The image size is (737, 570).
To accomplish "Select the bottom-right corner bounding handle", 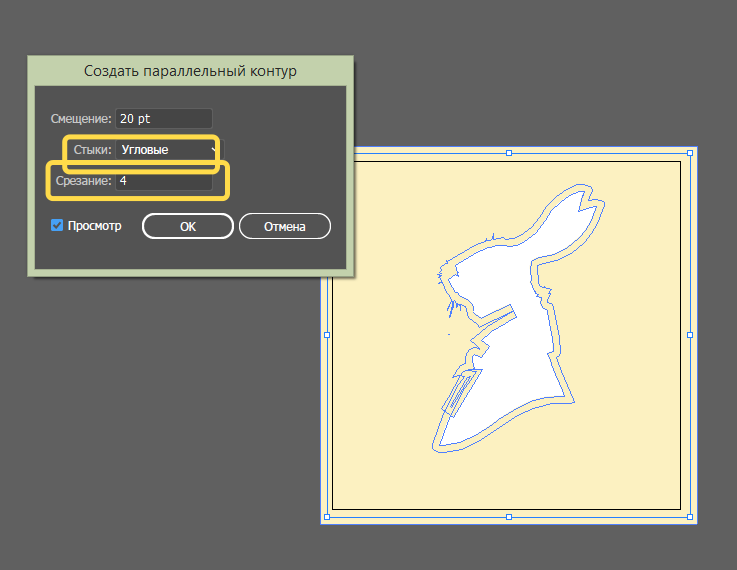I will [x=690, y=517].
